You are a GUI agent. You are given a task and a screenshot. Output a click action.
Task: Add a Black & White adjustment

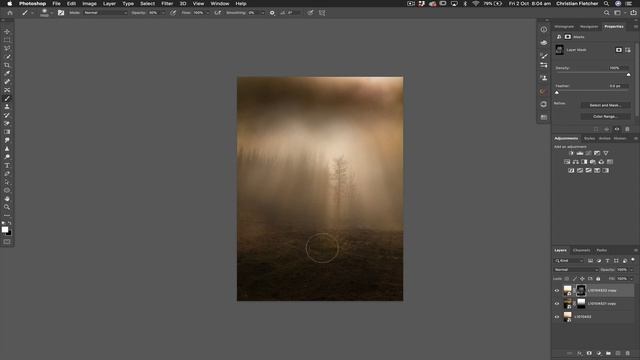point(584,162)
